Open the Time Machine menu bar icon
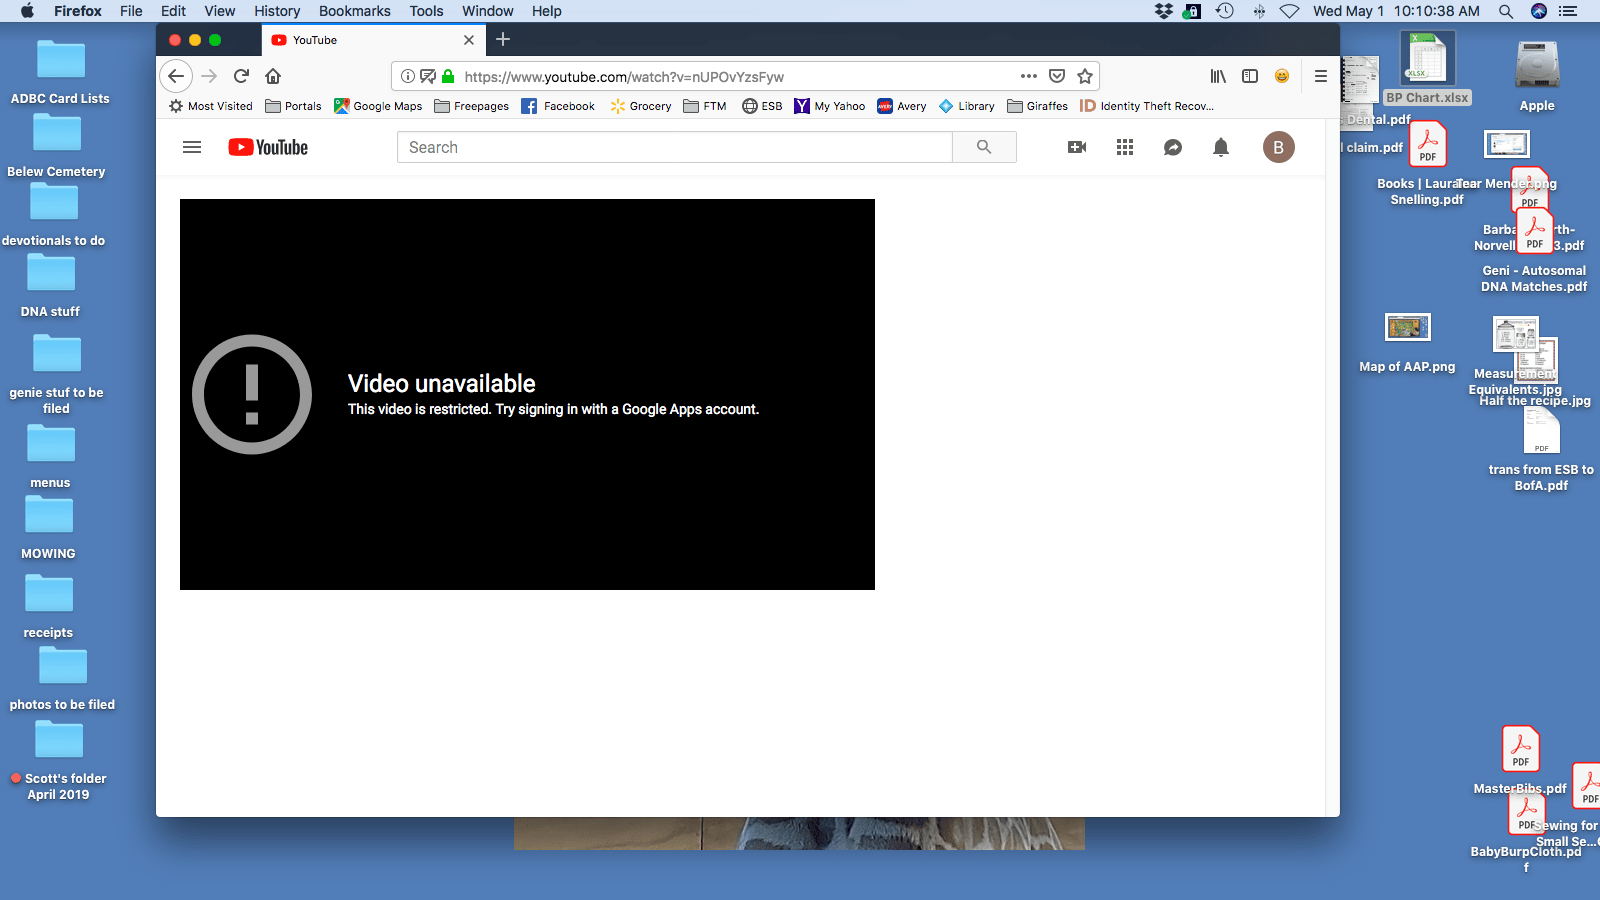The width and height of the screenshot is (1600, 900). pos(1224,11)
